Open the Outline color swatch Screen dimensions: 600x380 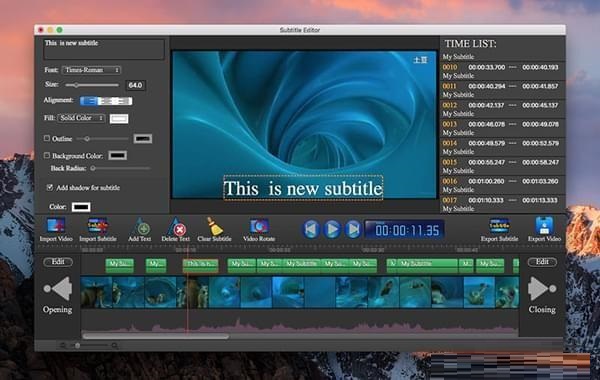[143, 139]
